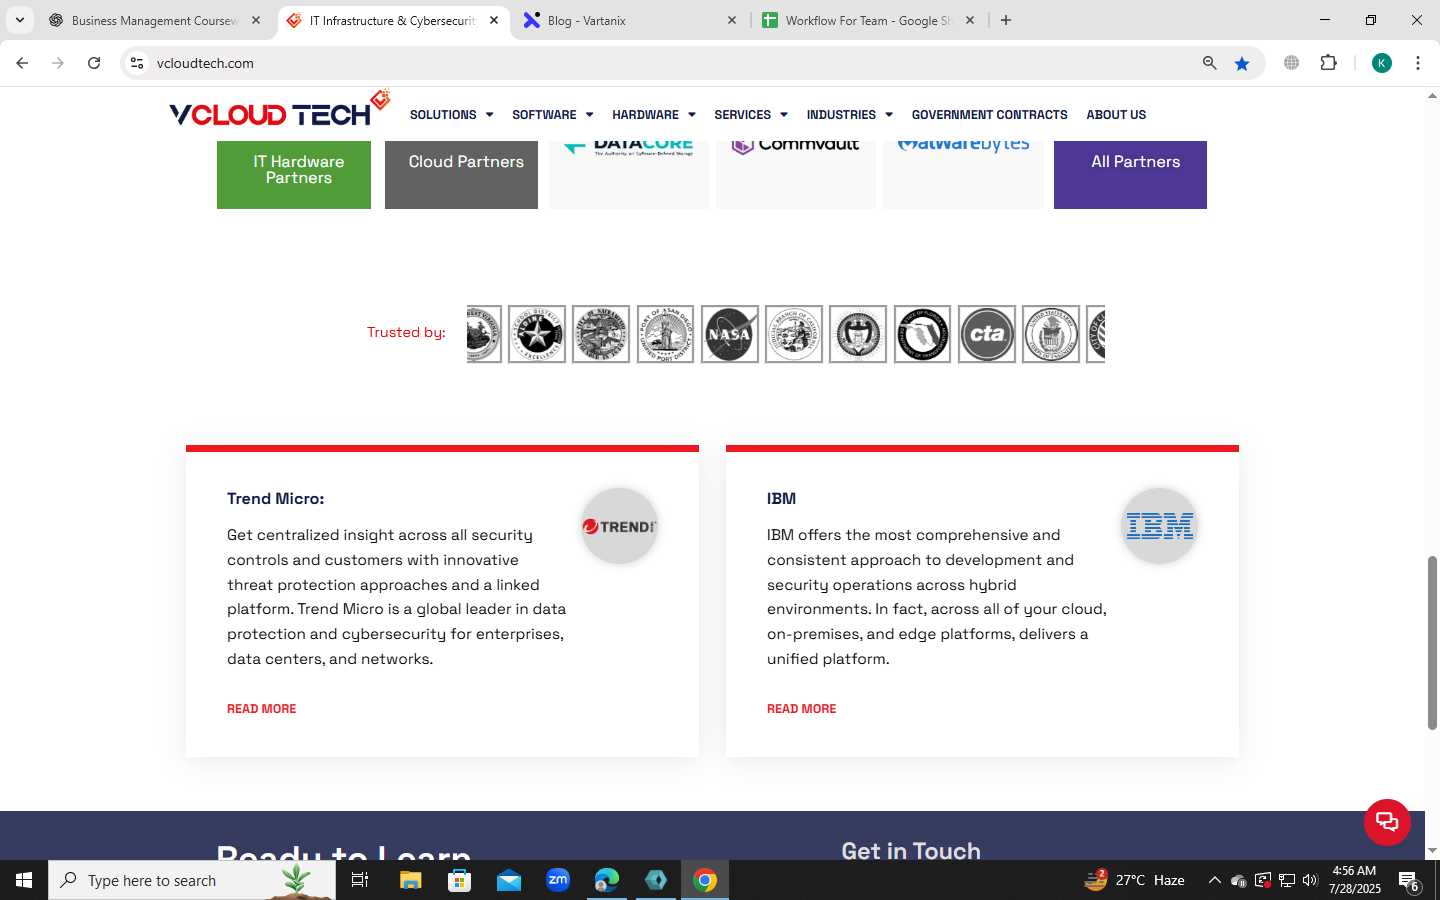Click the Windows search box
Viewport: 1440px width, 900px height.
coord(192,880)
